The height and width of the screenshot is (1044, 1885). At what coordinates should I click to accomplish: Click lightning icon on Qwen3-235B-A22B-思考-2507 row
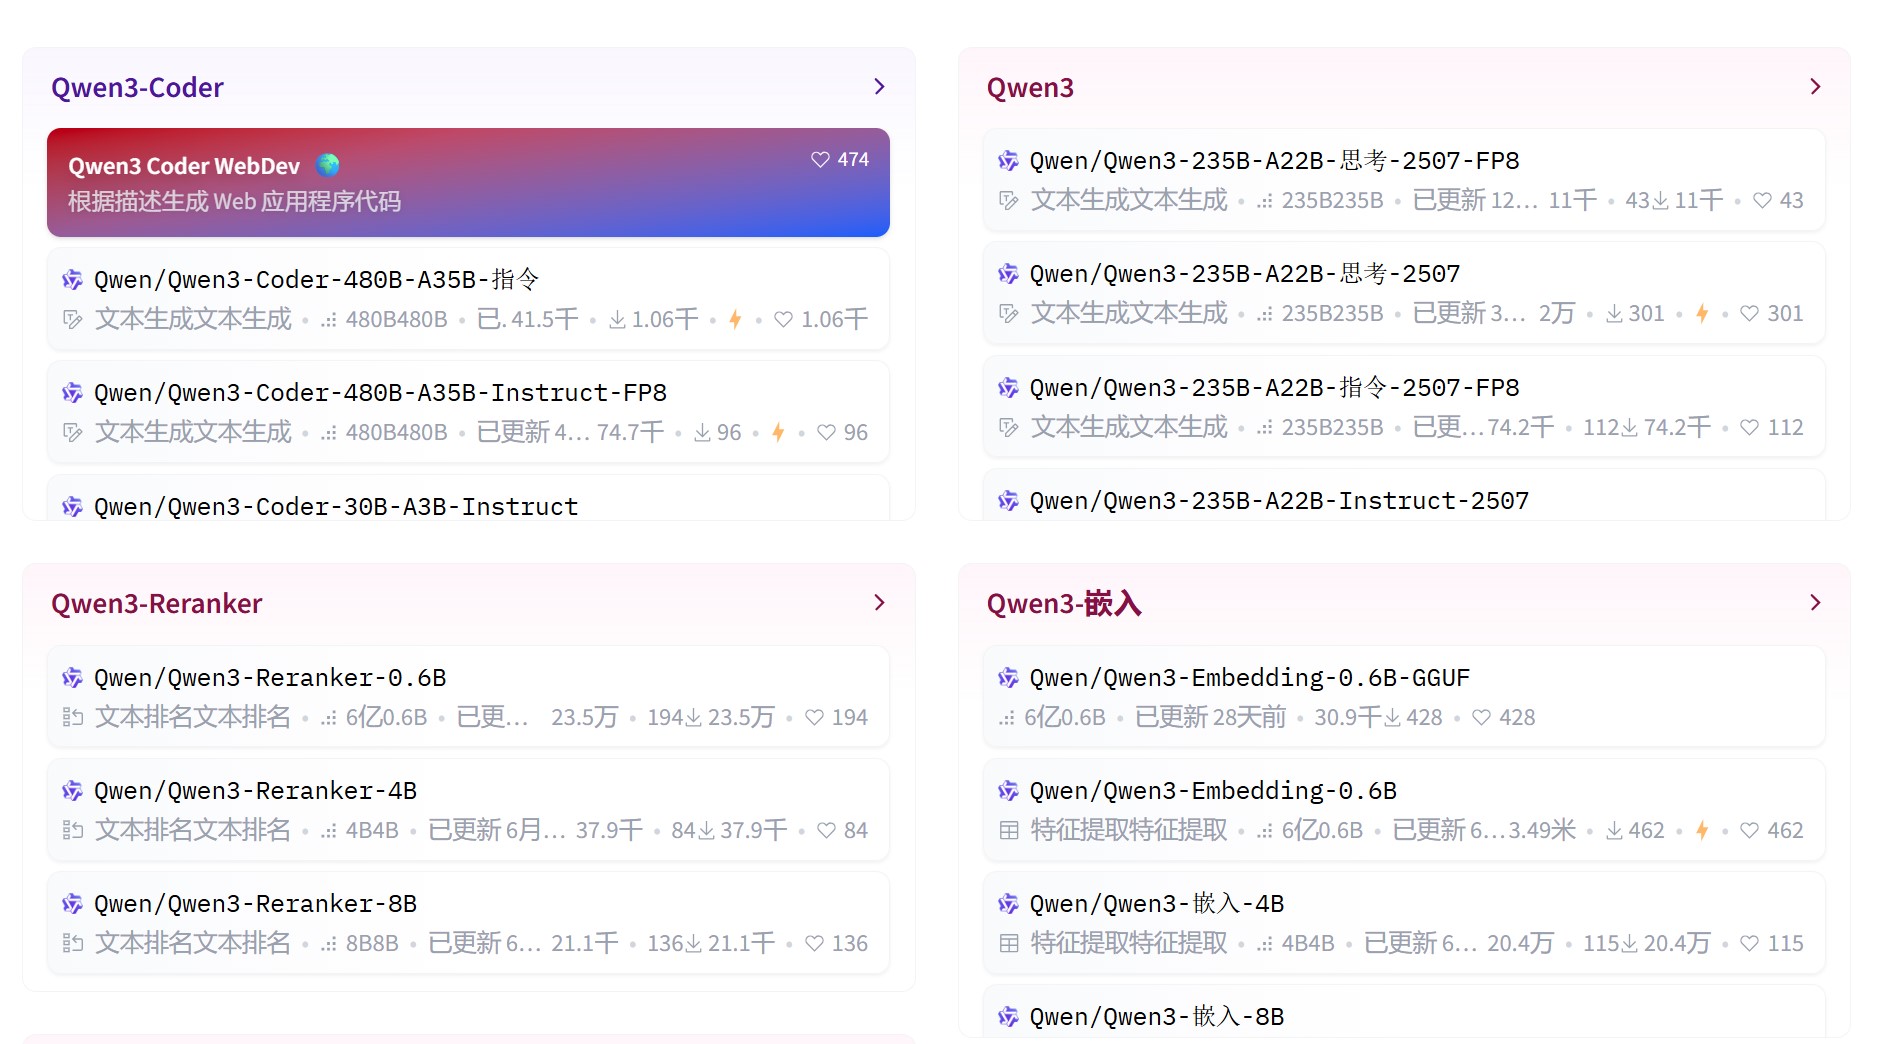coord(1702,314)
